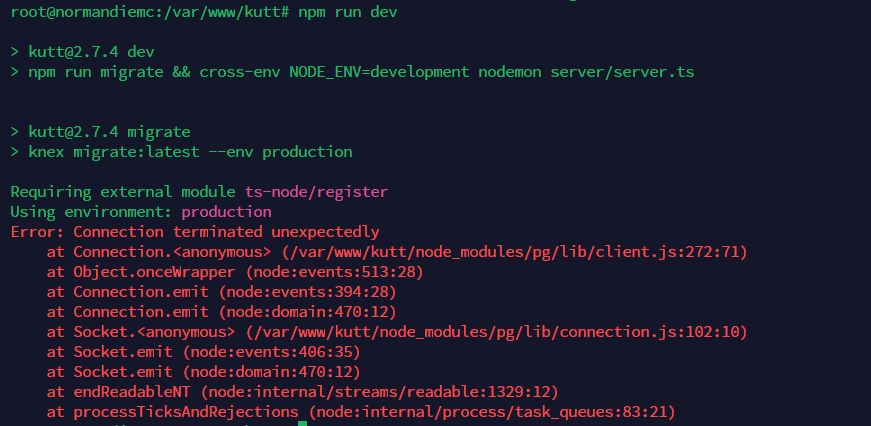
Task: Click the 'npm run dev' command text
Action: [348, 12]
